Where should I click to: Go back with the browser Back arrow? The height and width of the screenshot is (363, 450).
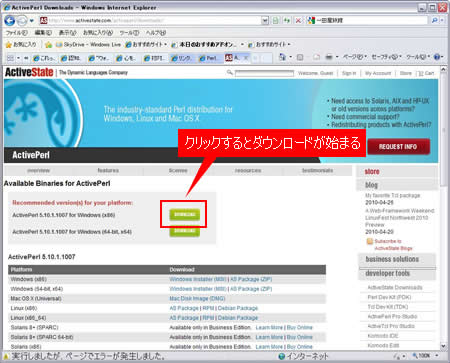point(10,21)
